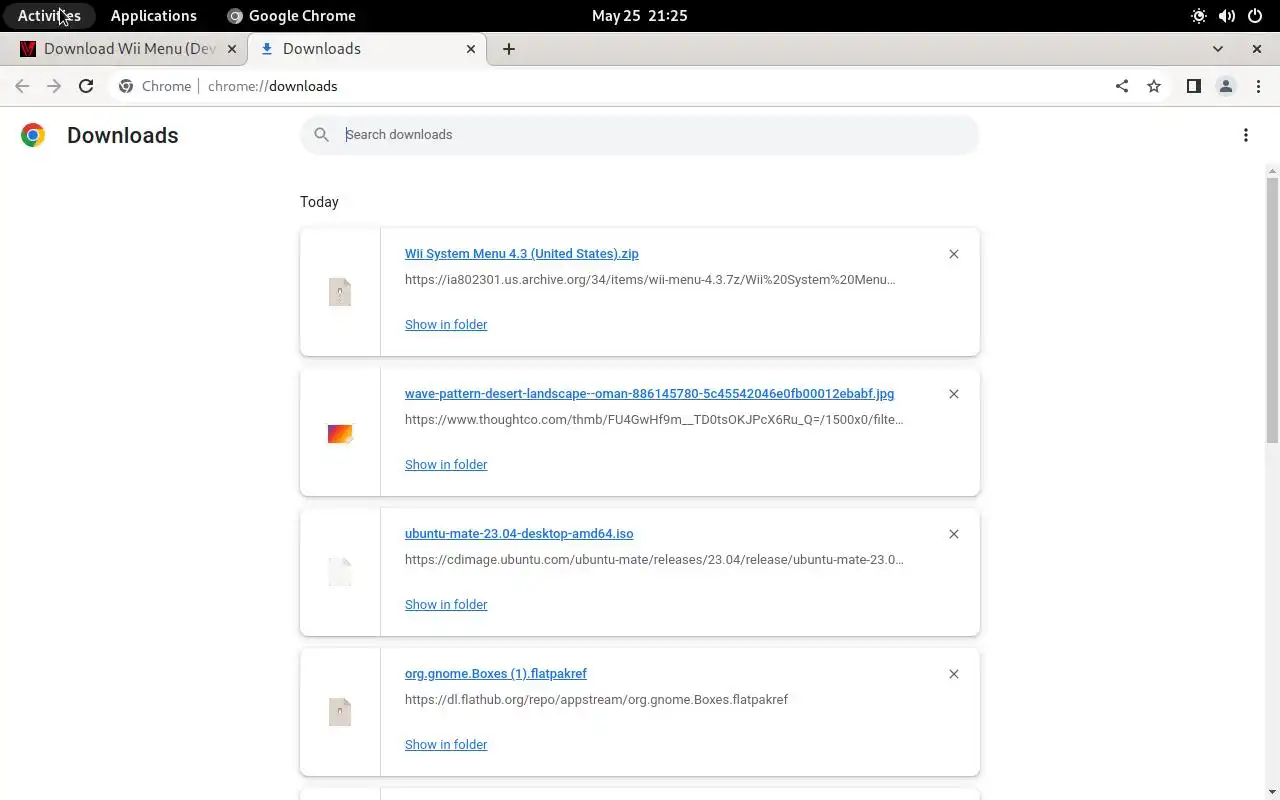The image size is (1280, 800).
Task: Select the Downloads tab
Action: (368, 49)
